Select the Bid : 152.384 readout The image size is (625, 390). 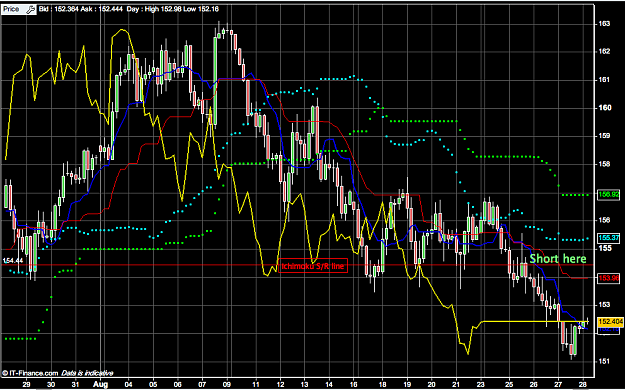click(59, 9)
